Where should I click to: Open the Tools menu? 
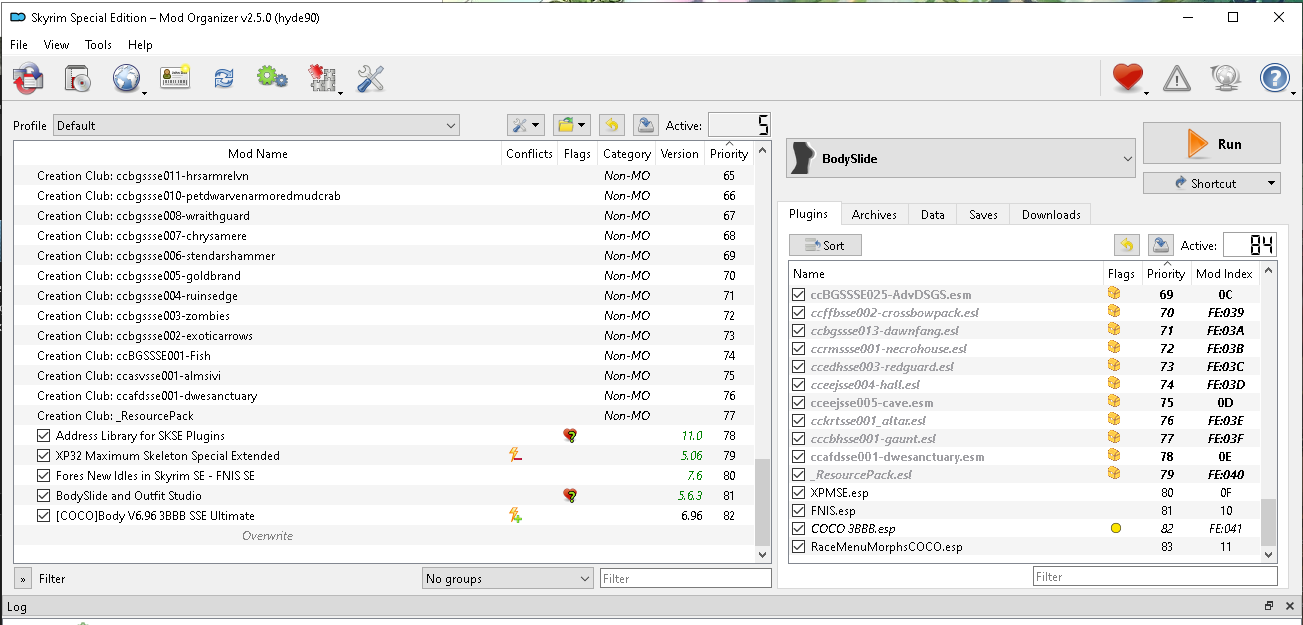click(98, 45)
